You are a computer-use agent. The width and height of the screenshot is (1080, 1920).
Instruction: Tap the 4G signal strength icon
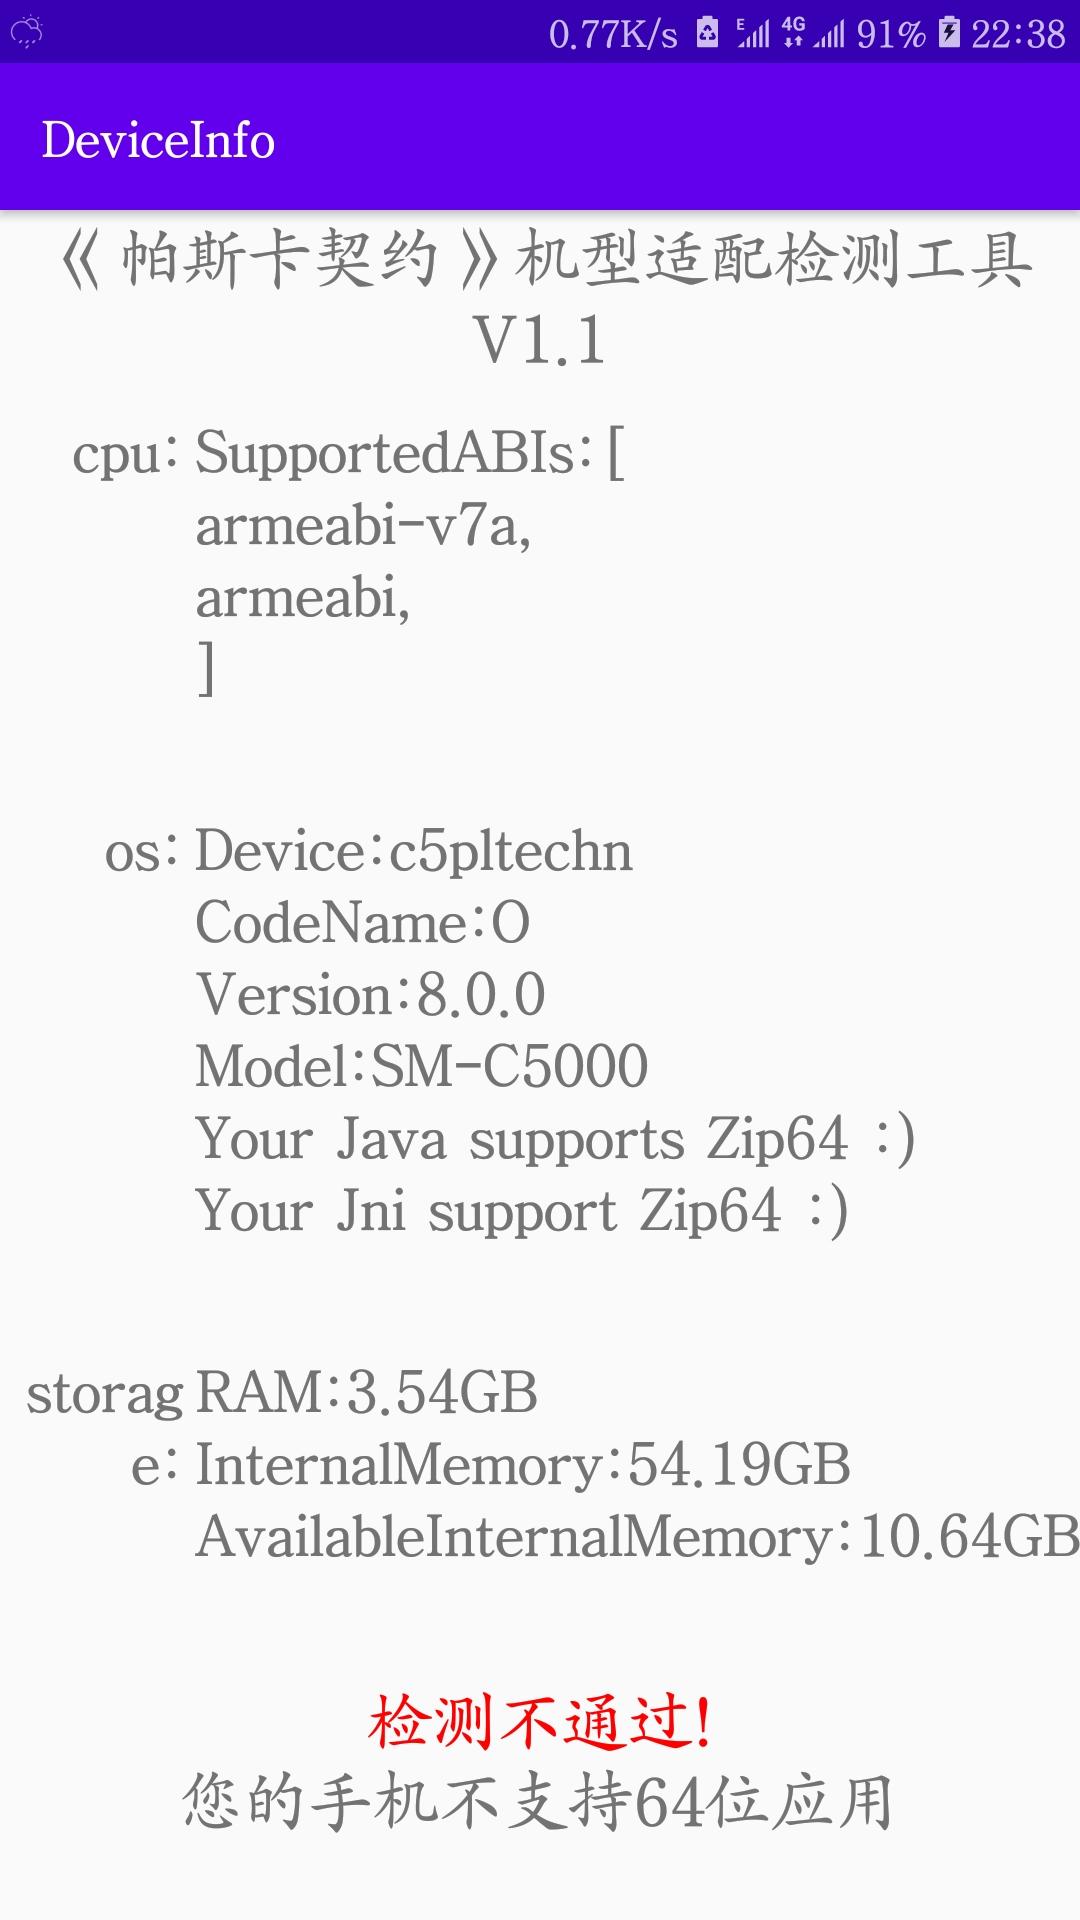(813, 33)
